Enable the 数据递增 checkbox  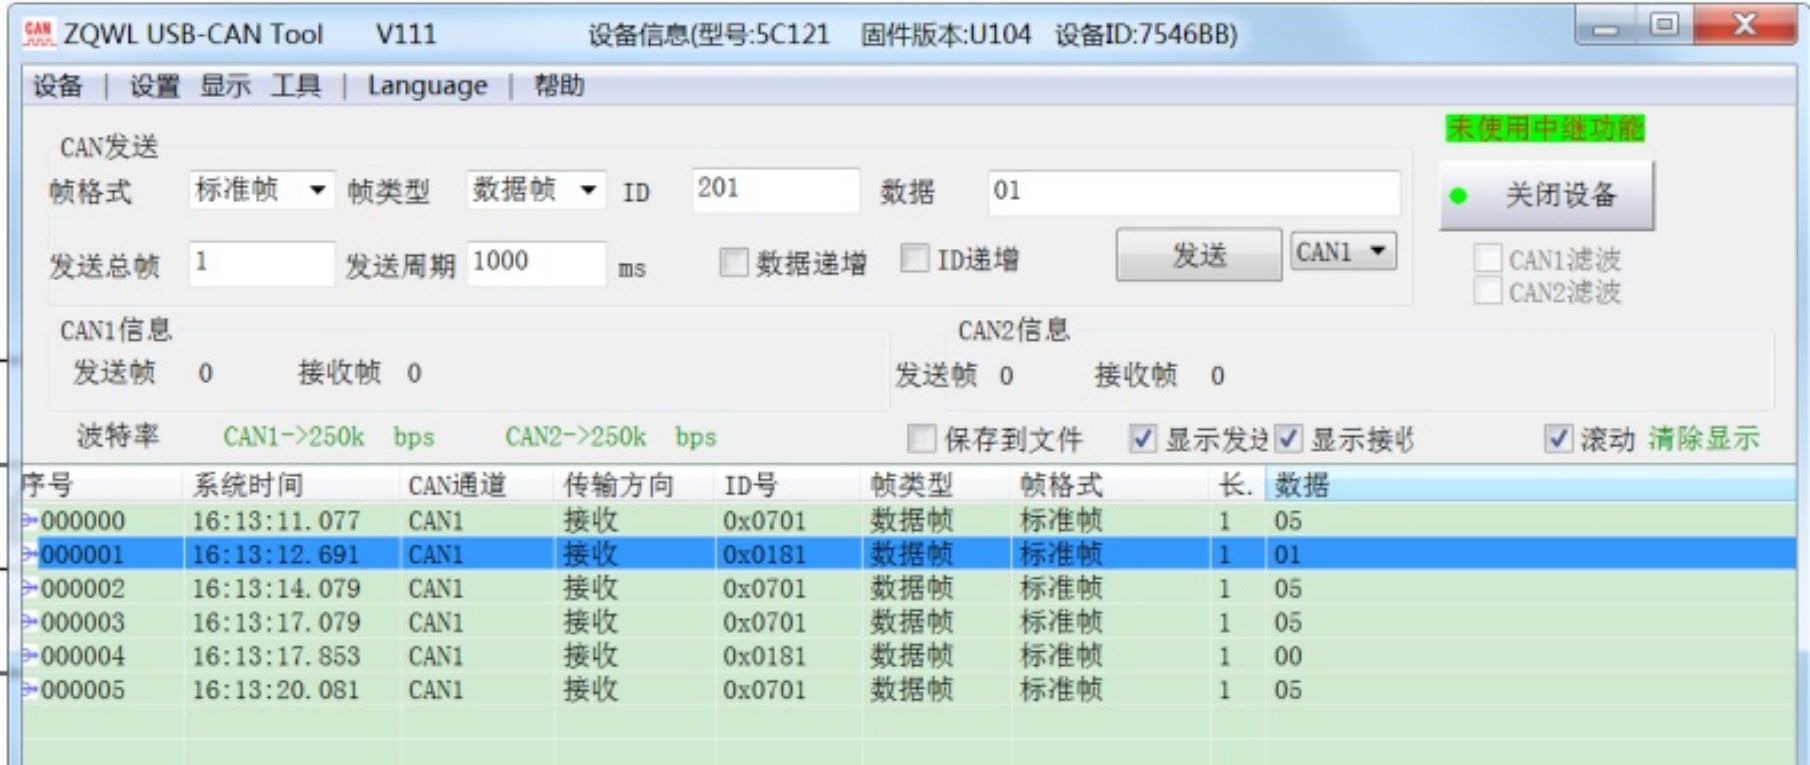pyautogui.click(x=733, y=262)
